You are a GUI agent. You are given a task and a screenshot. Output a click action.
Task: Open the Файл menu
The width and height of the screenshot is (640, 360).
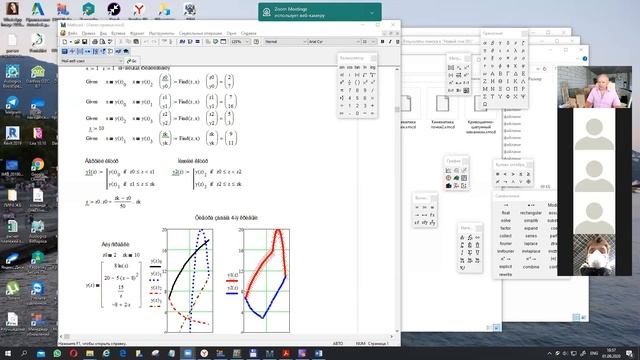coord(73,33)
